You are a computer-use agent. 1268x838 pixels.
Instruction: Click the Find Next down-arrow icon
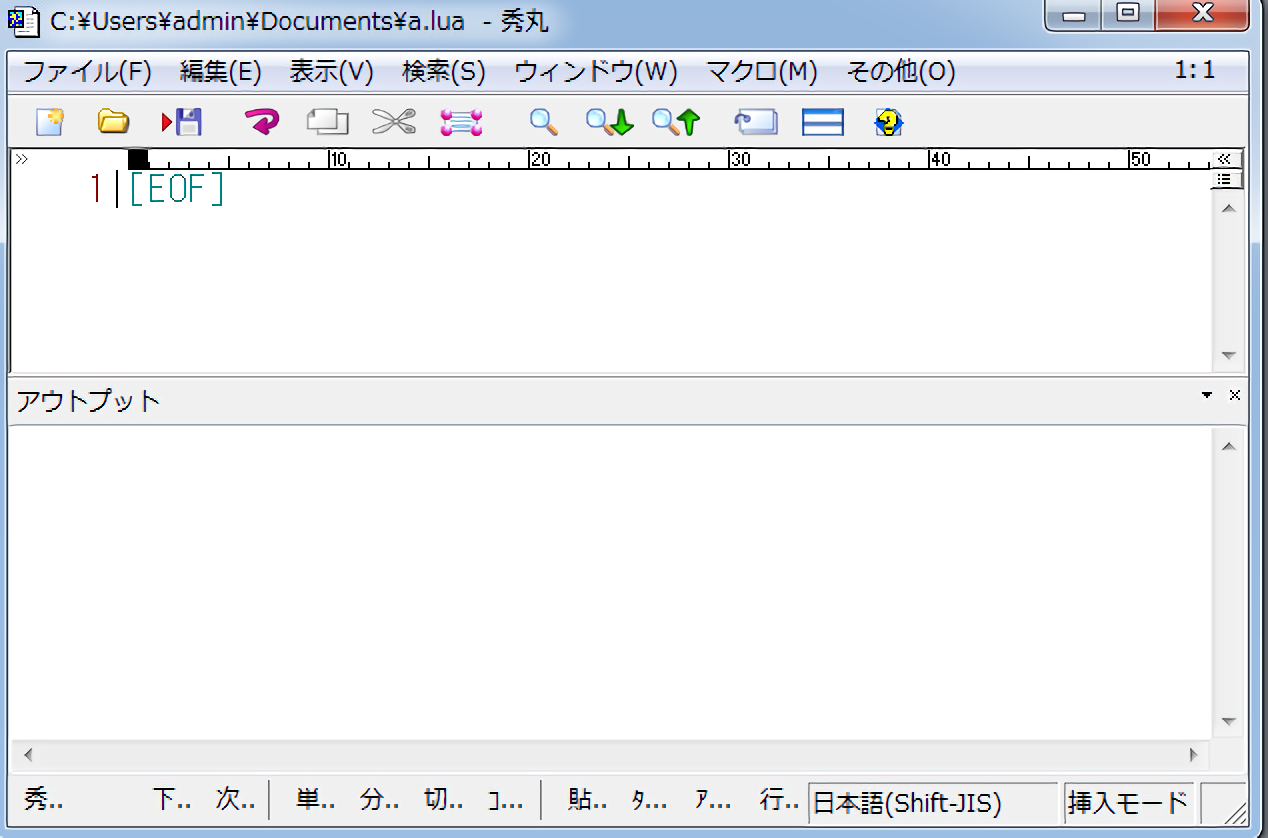[x=610, y=122]
